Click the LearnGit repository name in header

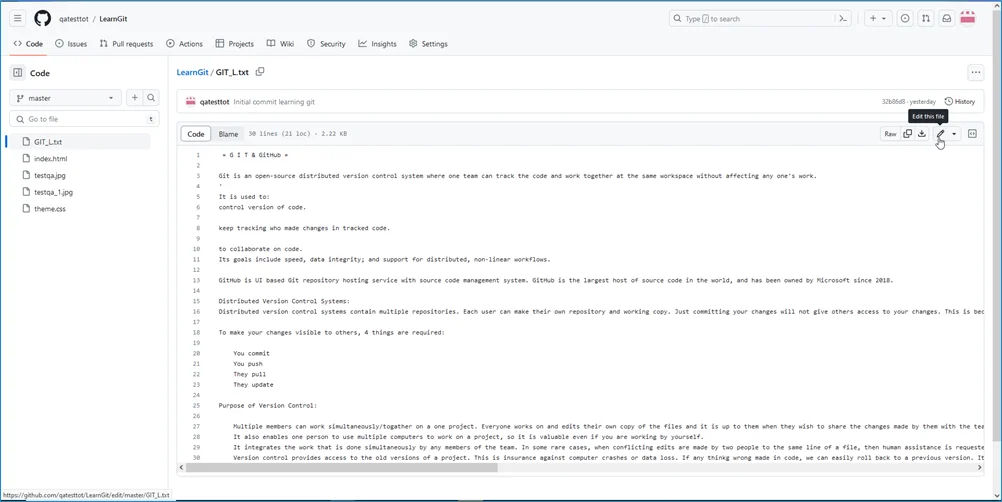tap(113, 19)
